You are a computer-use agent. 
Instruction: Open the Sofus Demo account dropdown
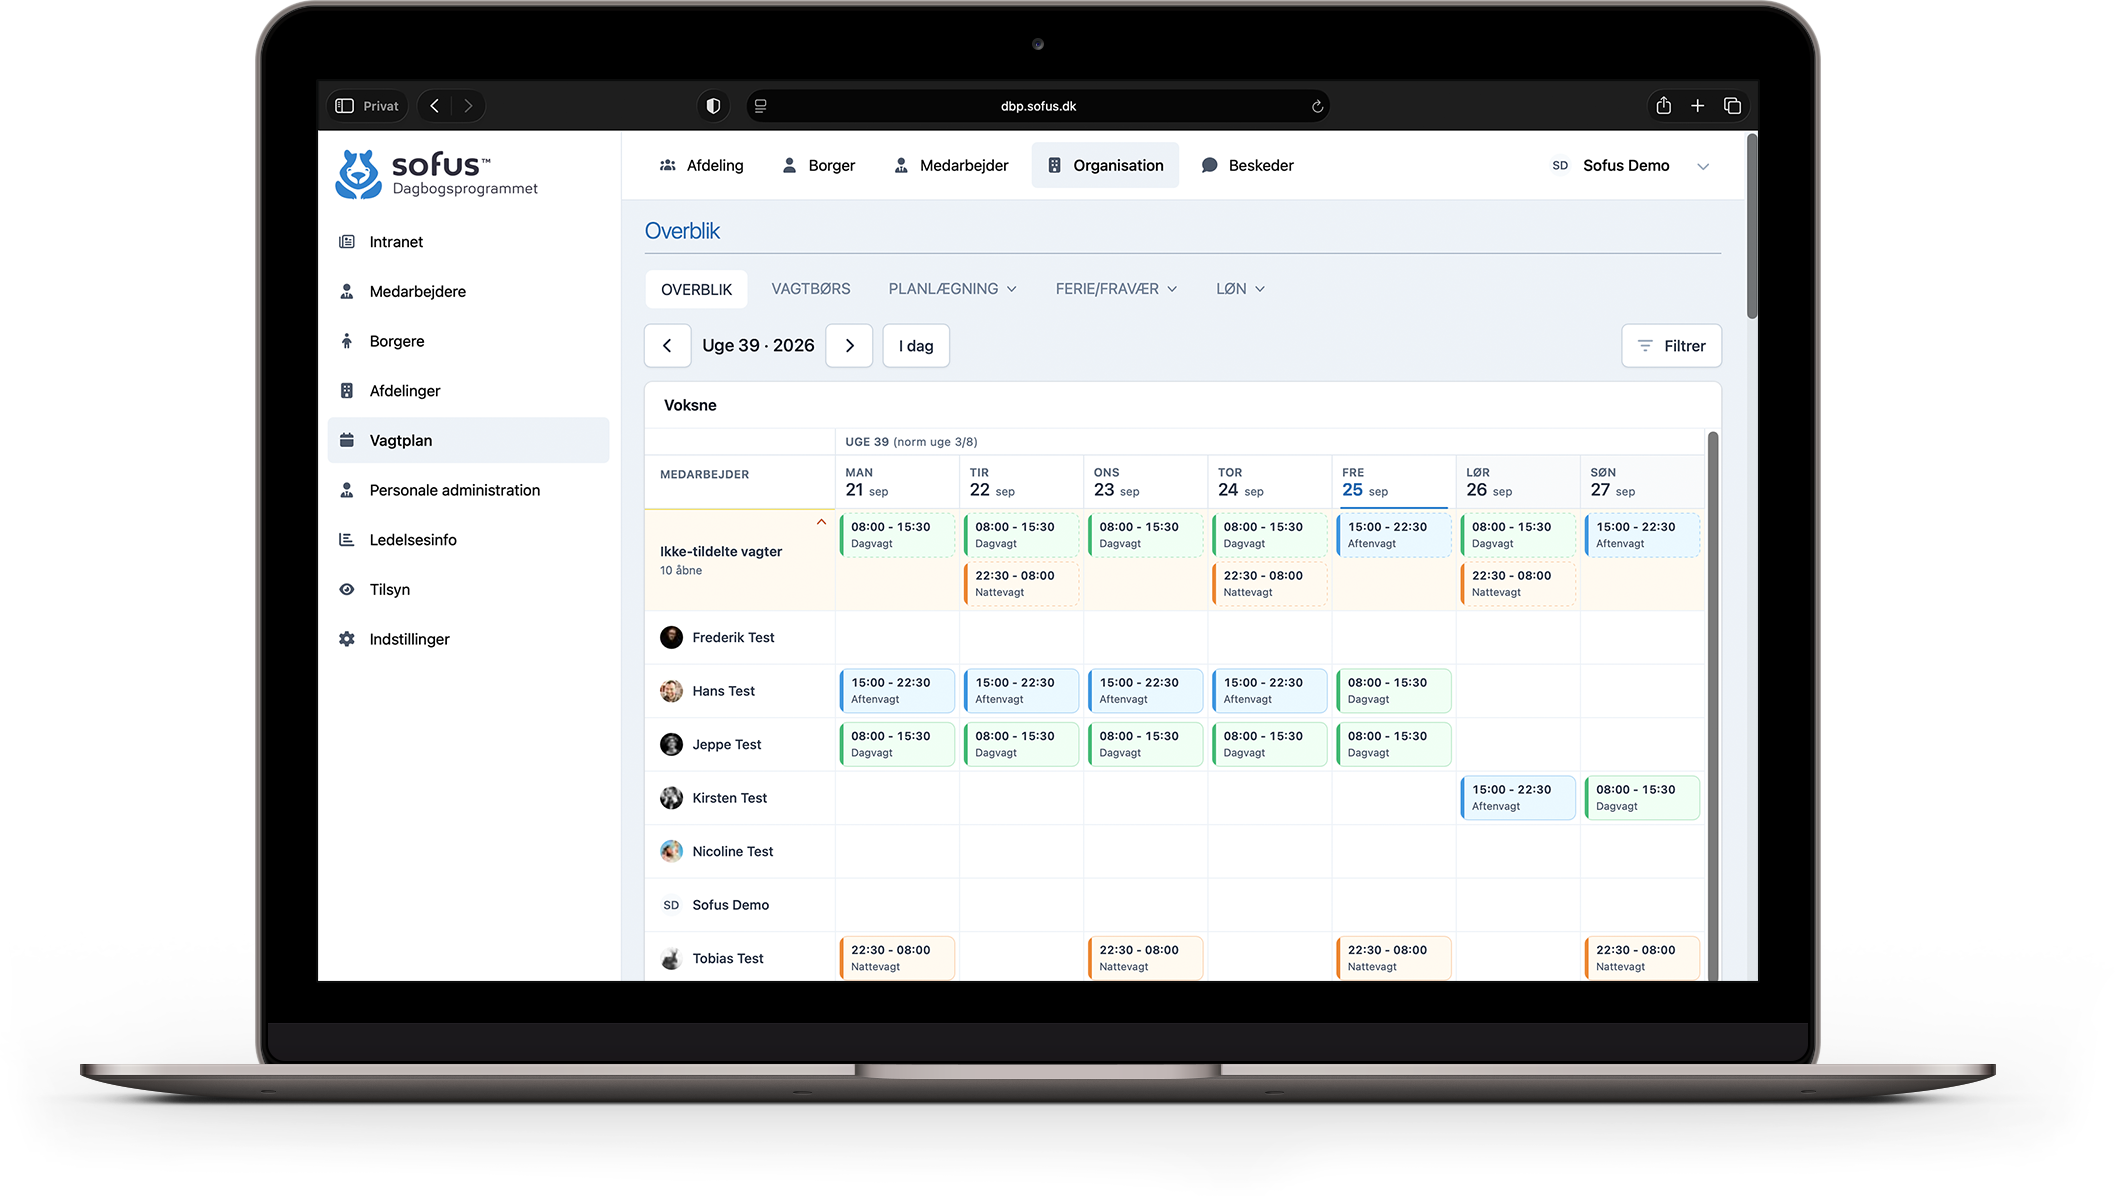1703,166
